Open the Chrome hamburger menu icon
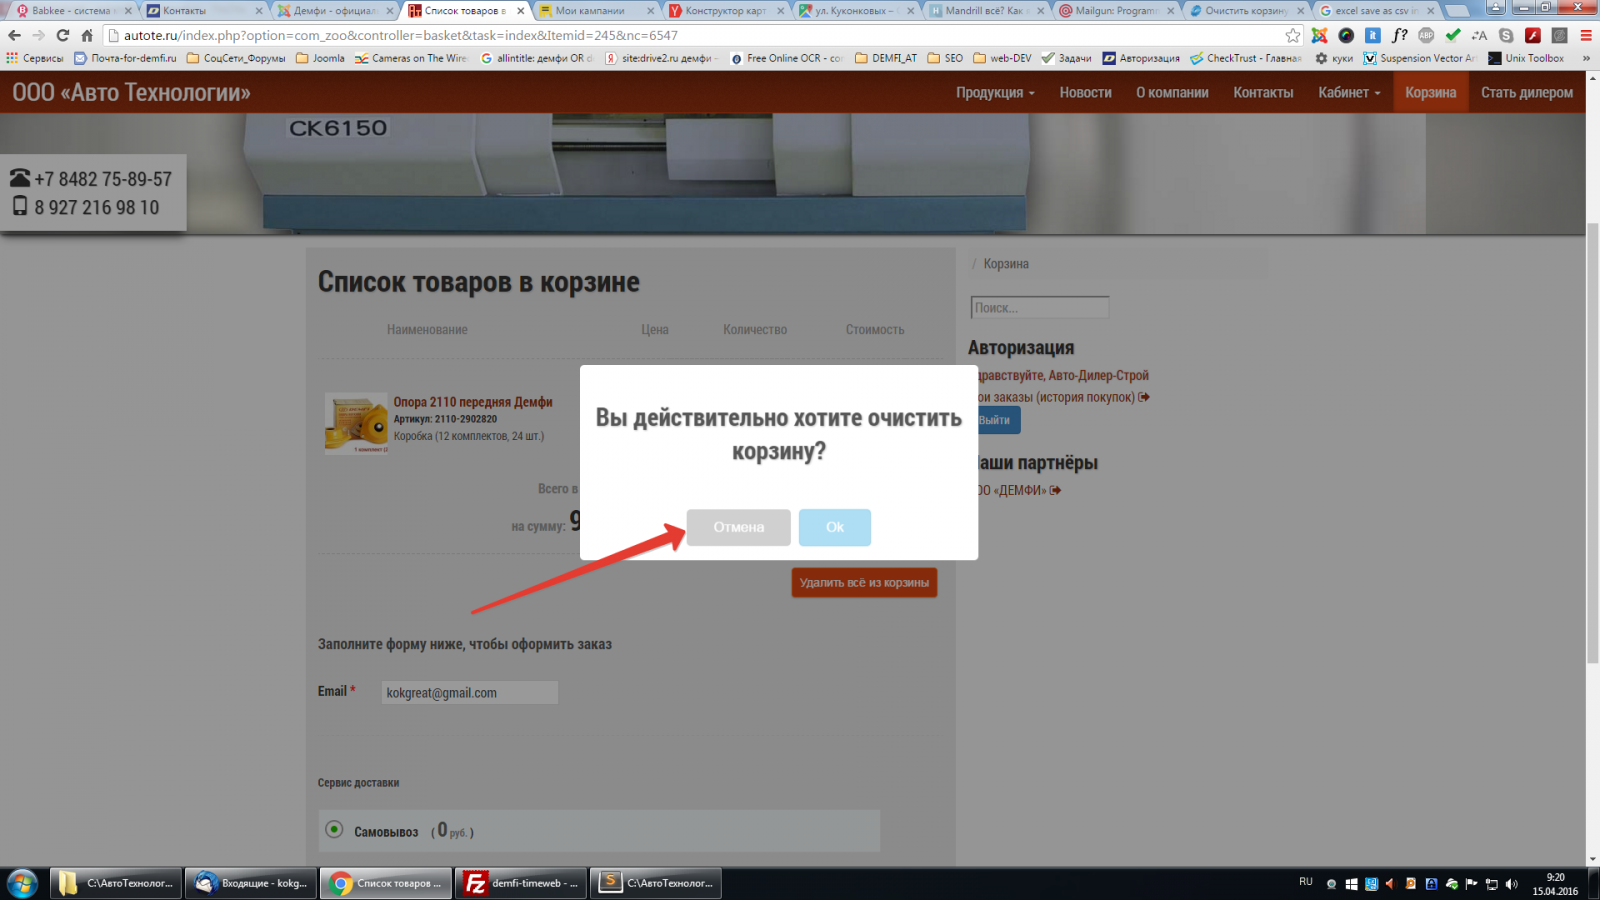 click(x=1585, y=35)
